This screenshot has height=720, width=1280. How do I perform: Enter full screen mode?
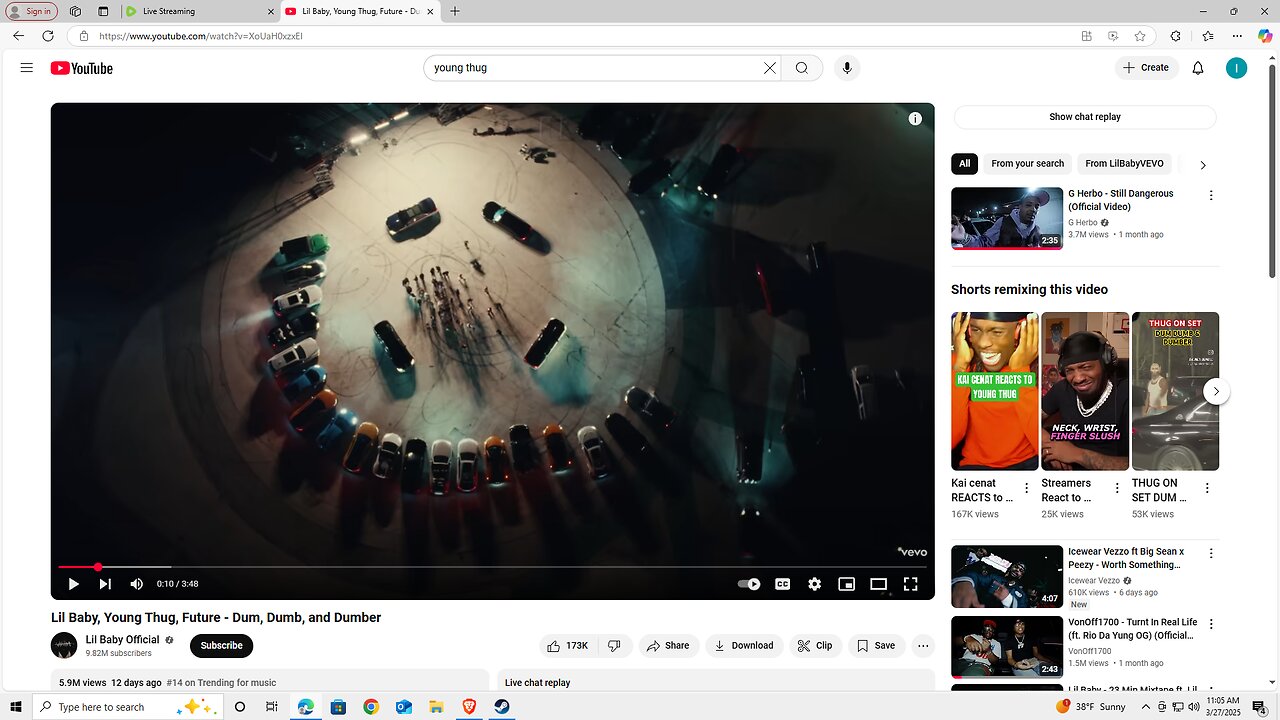pos(911,584)
